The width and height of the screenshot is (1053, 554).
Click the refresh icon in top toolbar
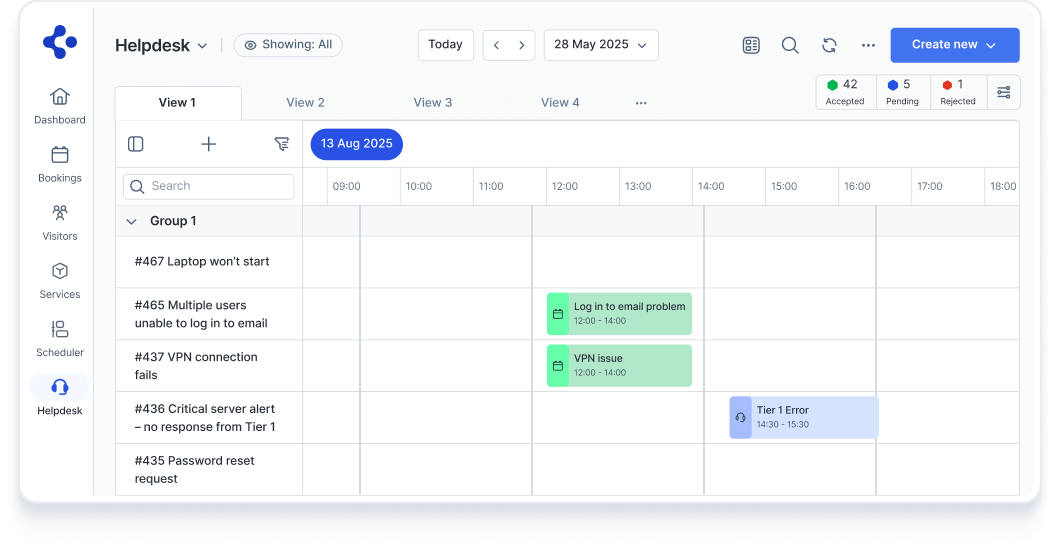click(829, 45)
